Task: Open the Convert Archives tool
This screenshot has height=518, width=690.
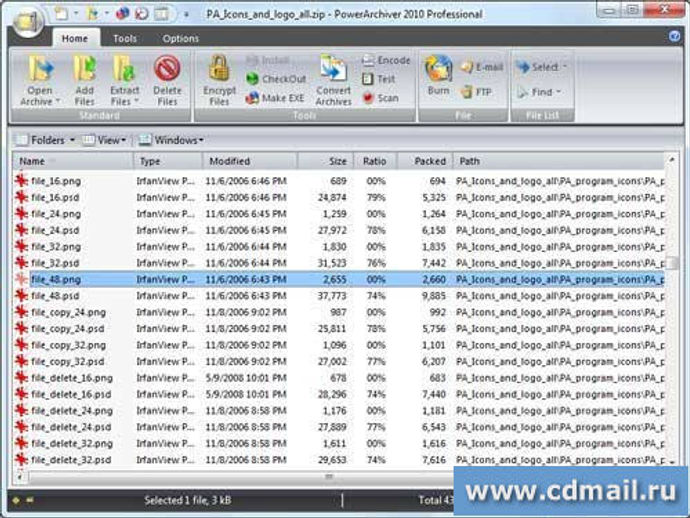Action: [x=334, y=80]
